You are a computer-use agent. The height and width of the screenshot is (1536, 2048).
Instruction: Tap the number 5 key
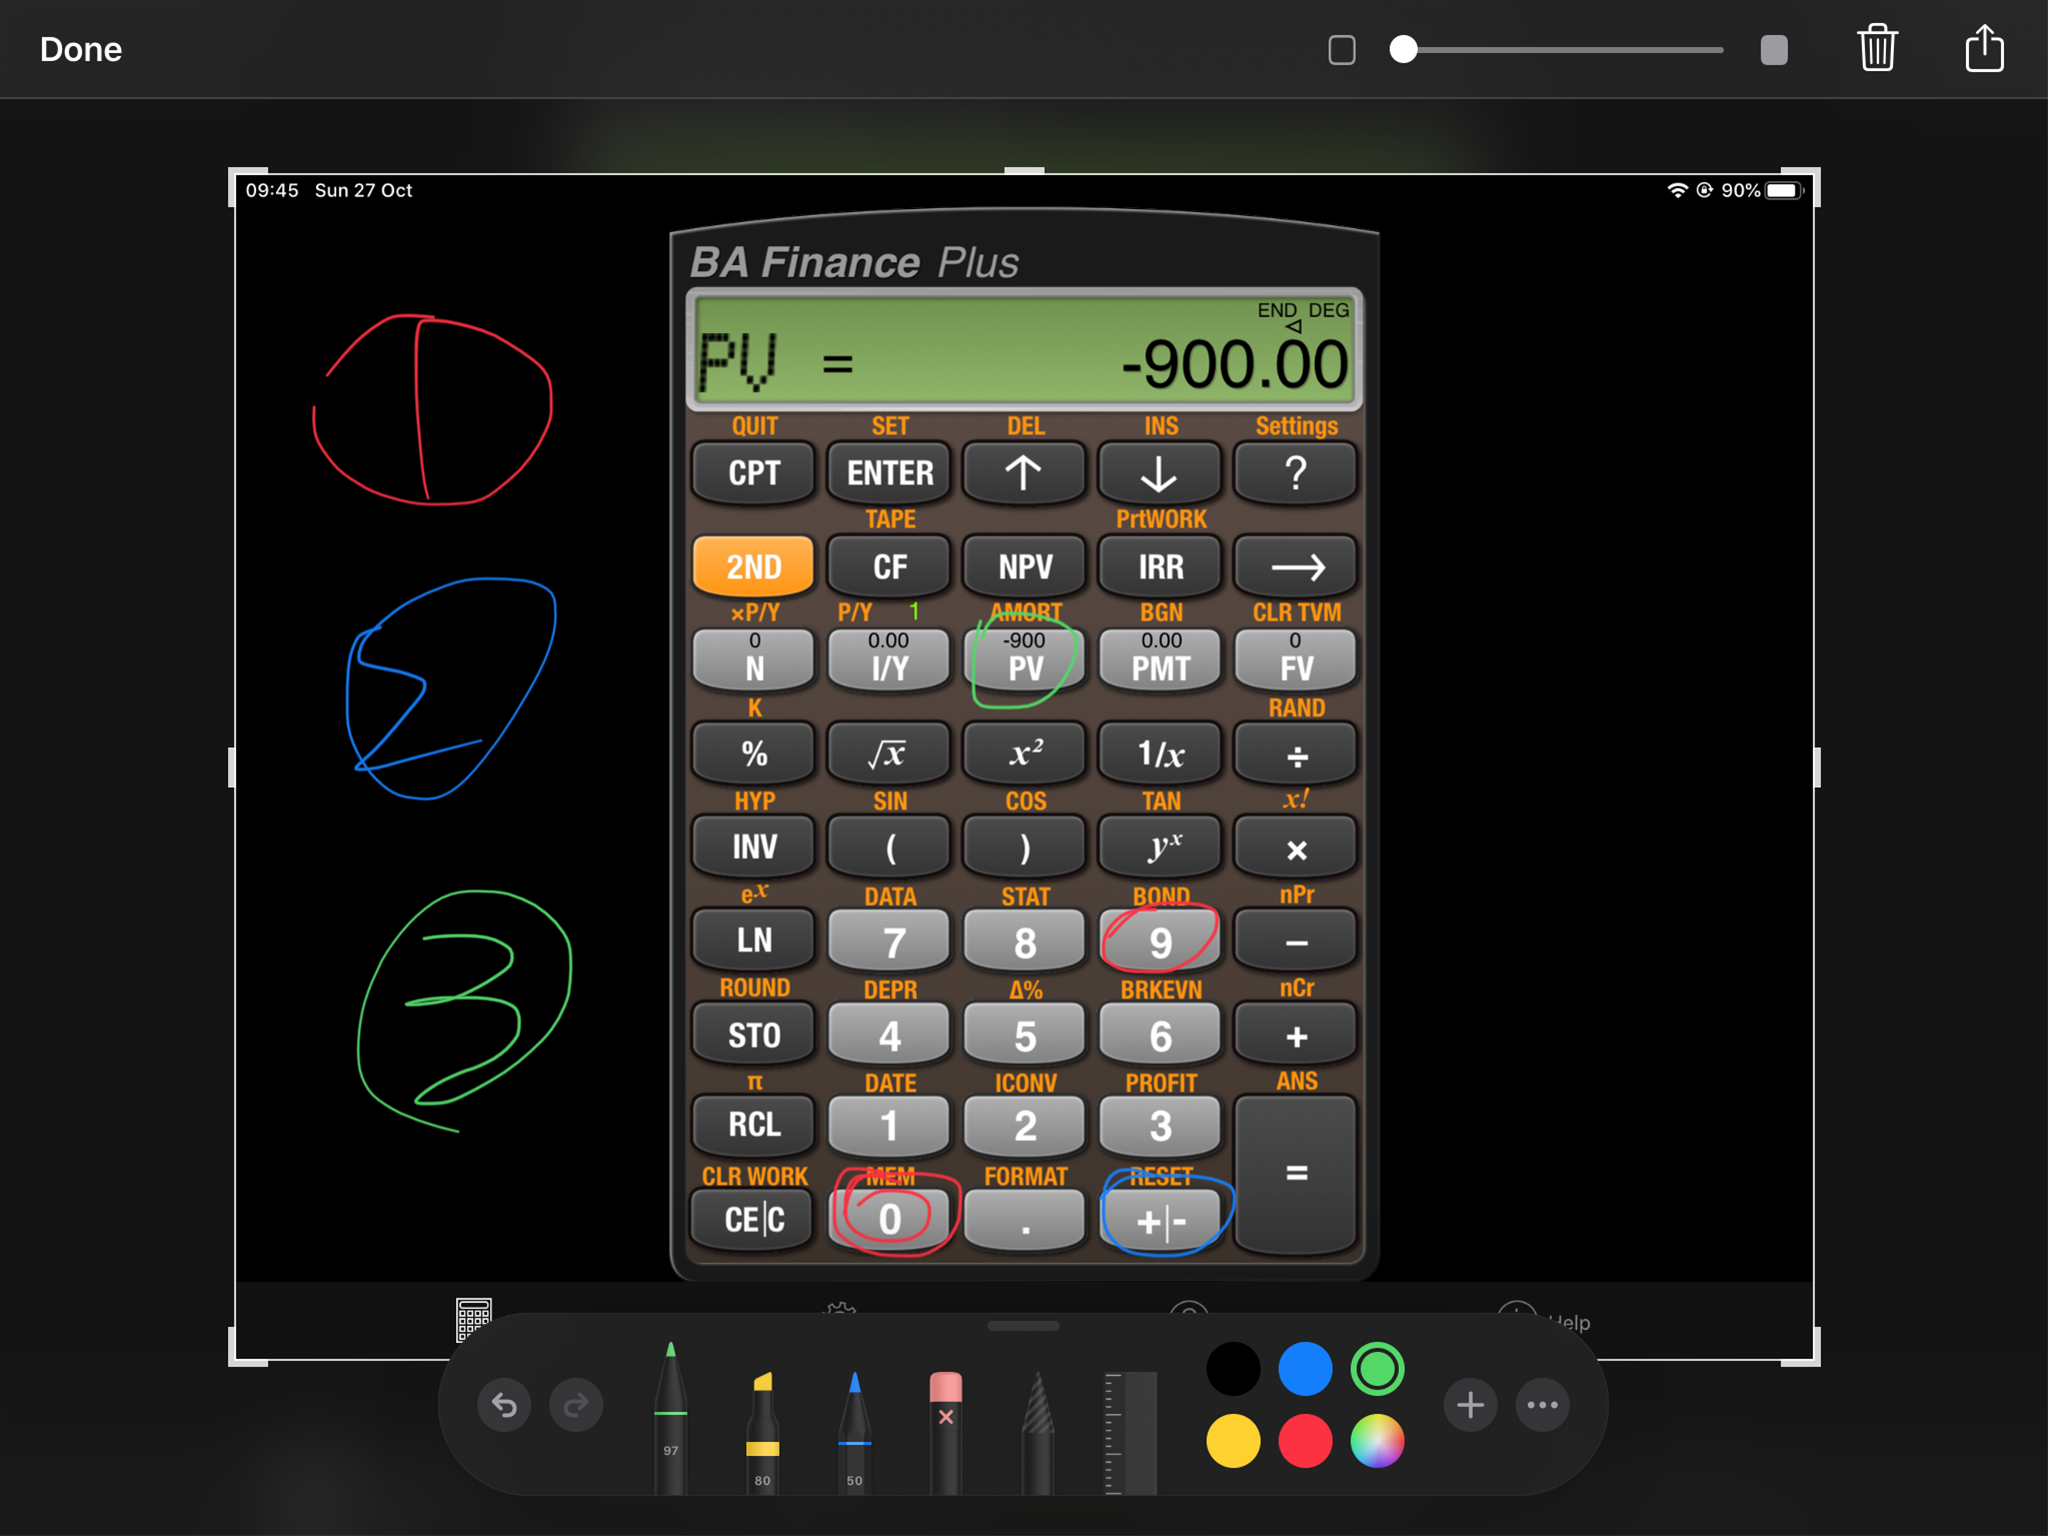pos(1024,1034)
